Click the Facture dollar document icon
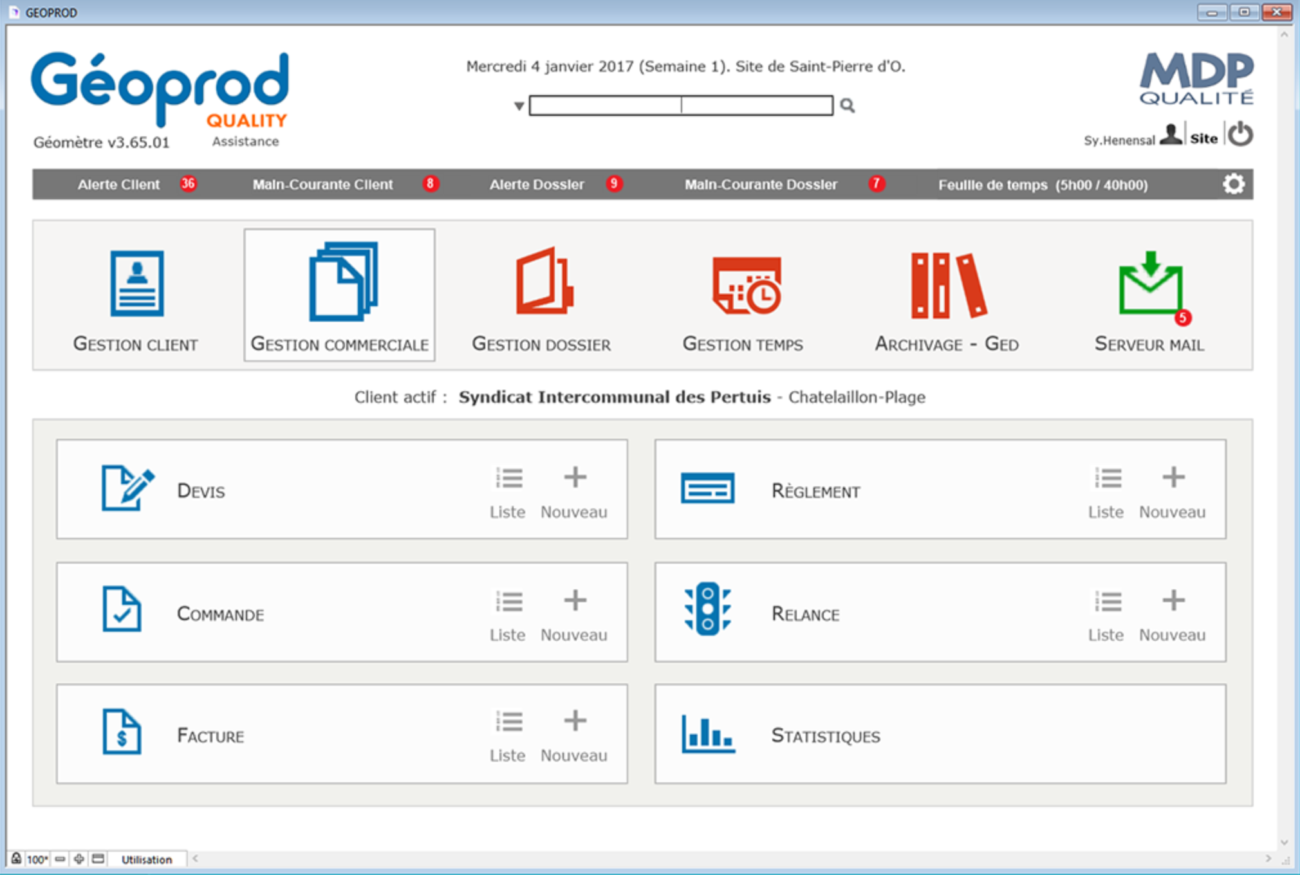This screenshot has height=875, width=1300. 122,731
